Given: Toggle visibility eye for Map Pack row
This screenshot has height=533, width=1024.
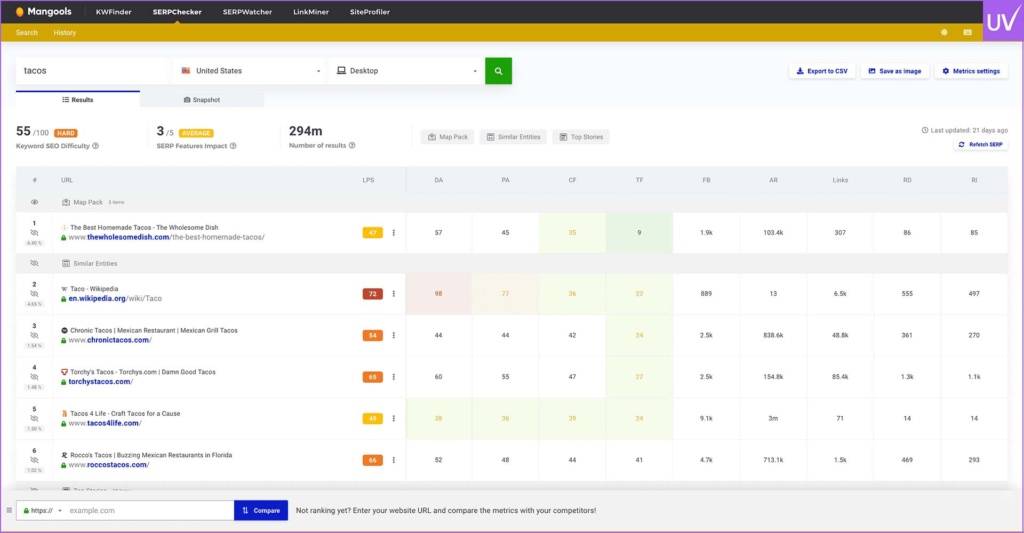Looking at the screenshot, I should (34, 202).
